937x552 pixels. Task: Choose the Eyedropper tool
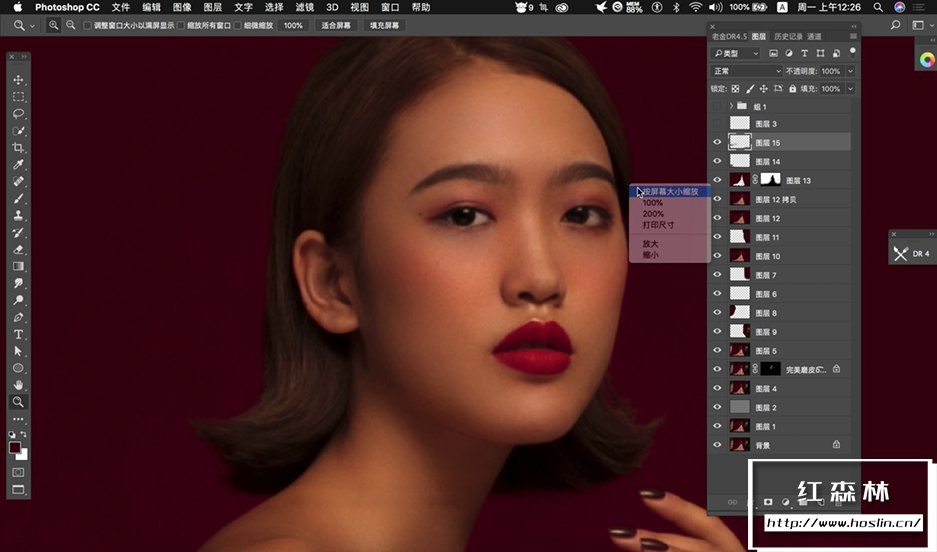click(x=18, y=165)
